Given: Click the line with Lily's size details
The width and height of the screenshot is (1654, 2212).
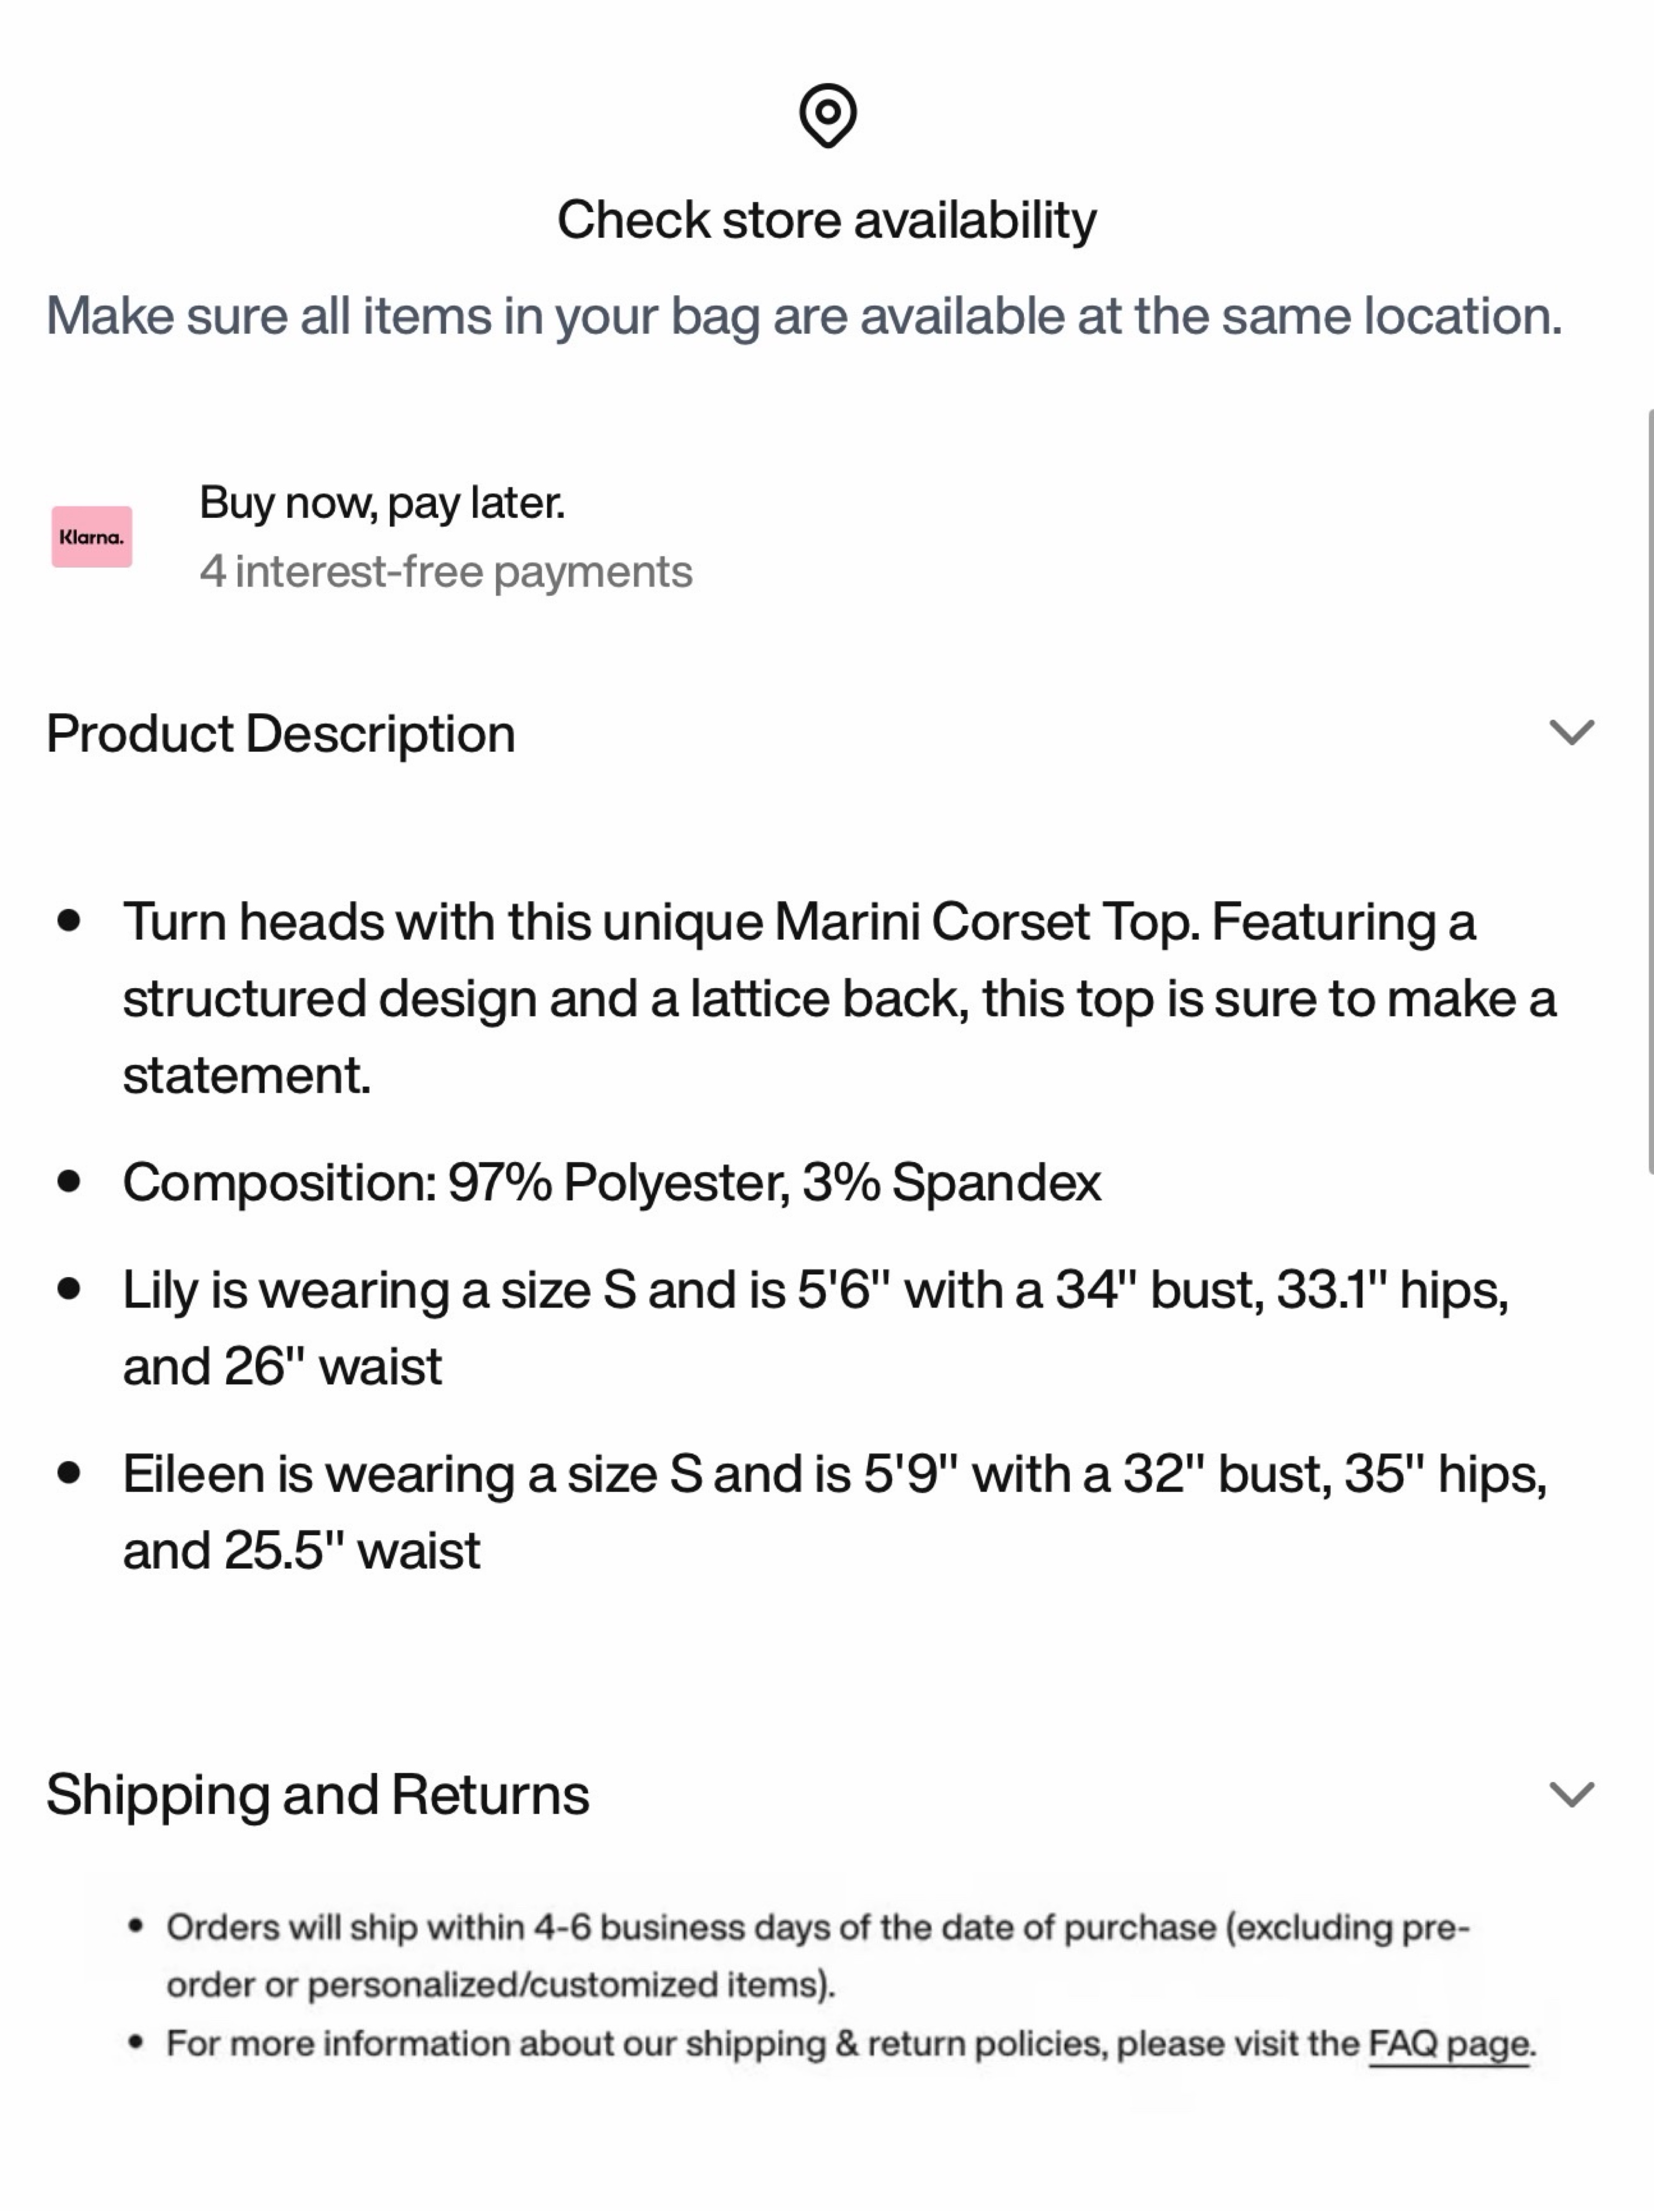Looking at the screenshot, I should [x=815, y=1327].
